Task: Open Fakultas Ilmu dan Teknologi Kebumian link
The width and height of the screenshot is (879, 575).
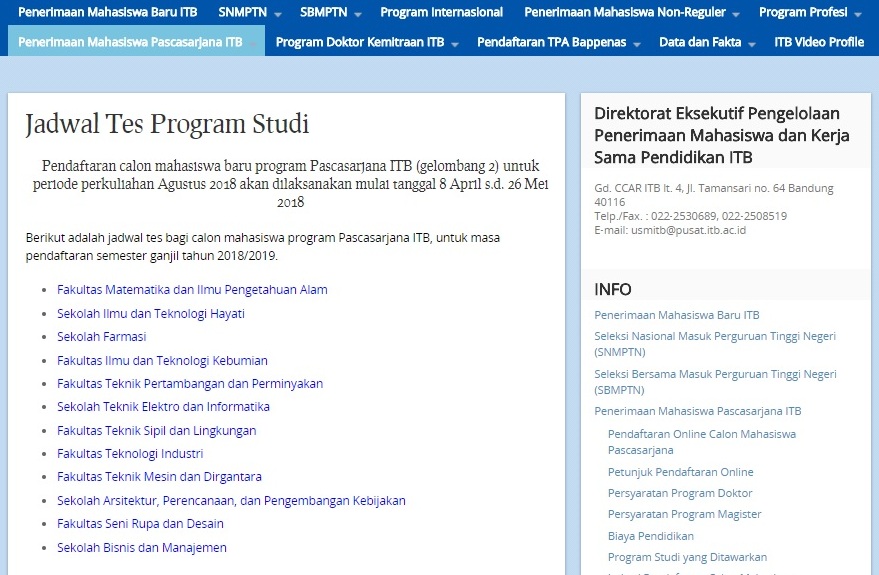Action: click(163, 360)
